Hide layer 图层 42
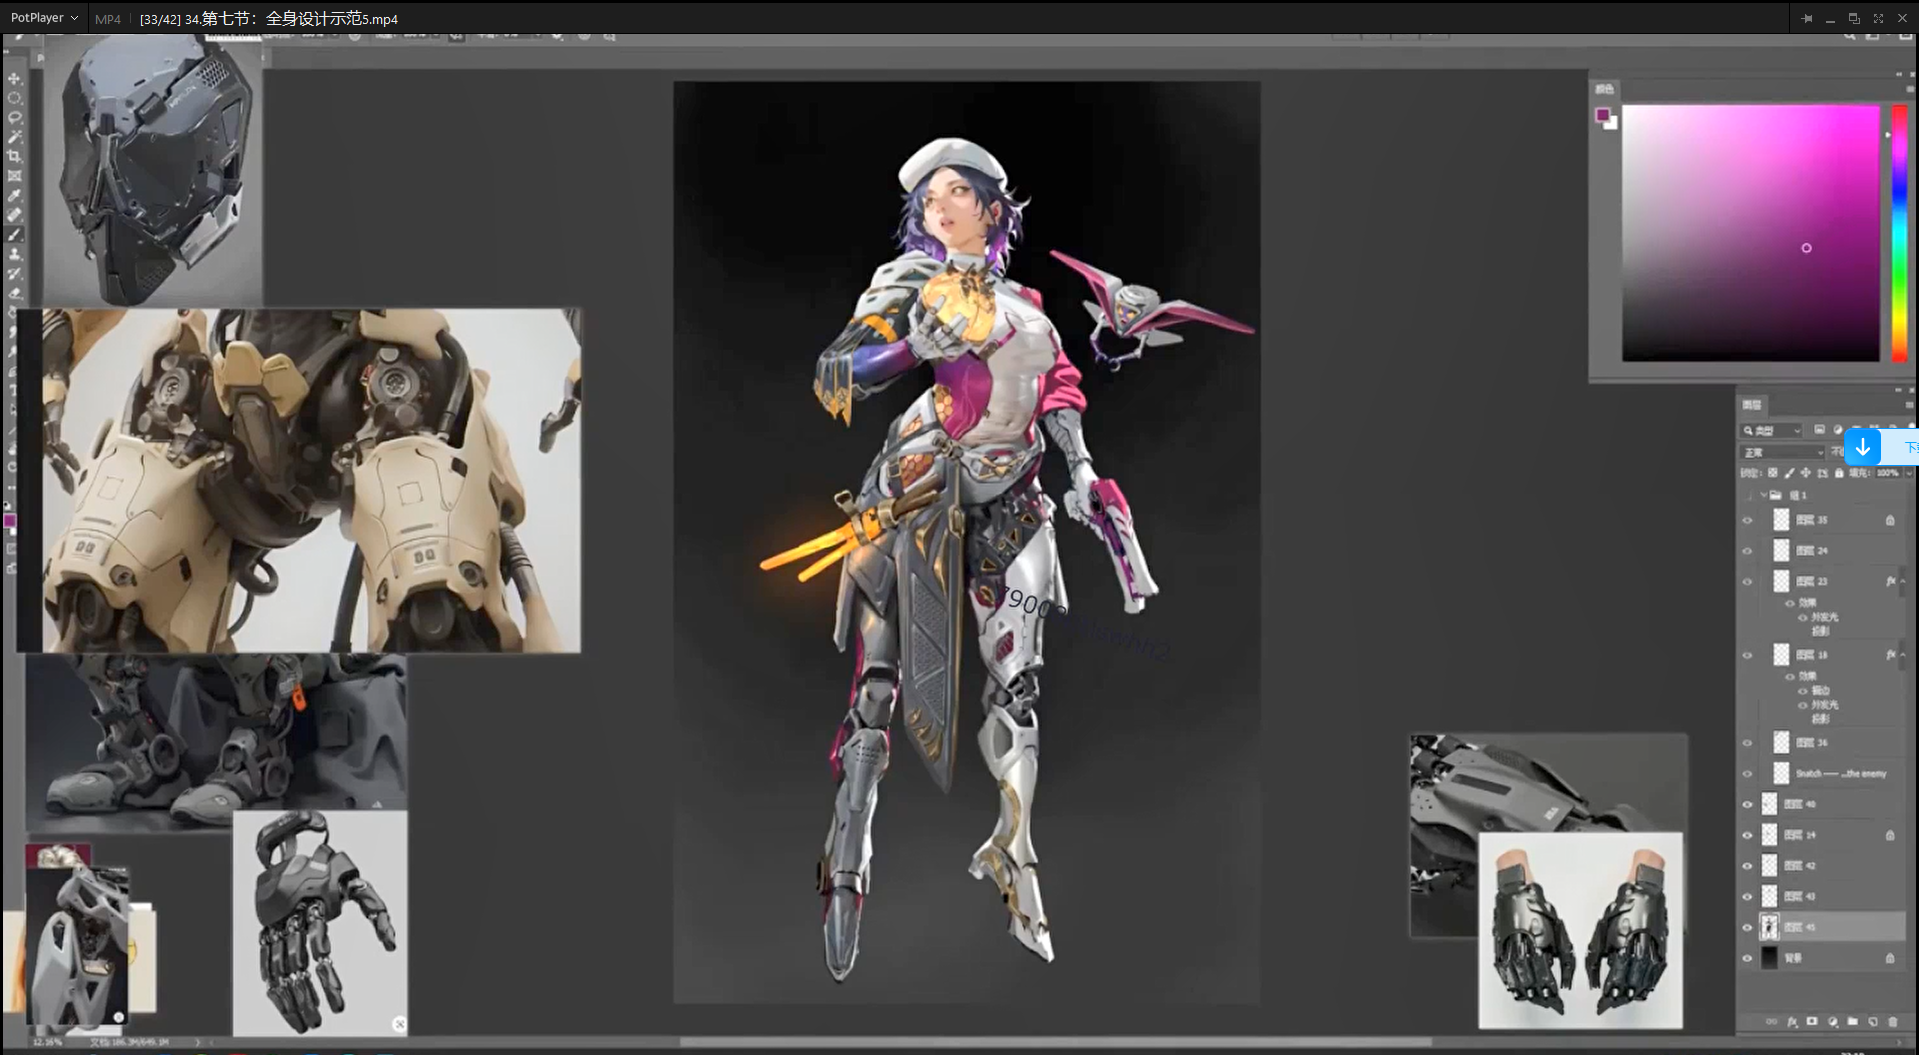This screenshot has height=1055, width=1919. 1748,865
